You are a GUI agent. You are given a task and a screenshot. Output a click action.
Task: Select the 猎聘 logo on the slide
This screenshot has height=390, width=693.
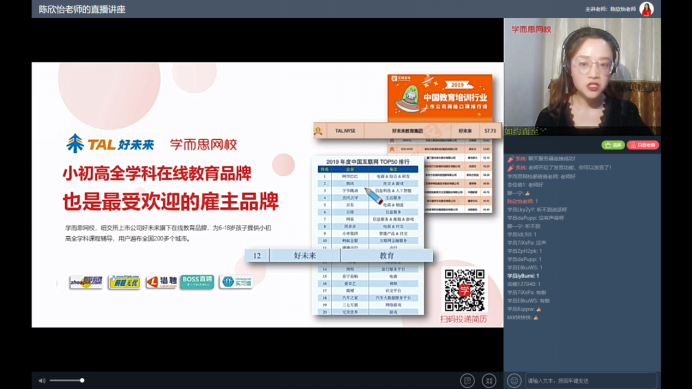tap(162, 282)
